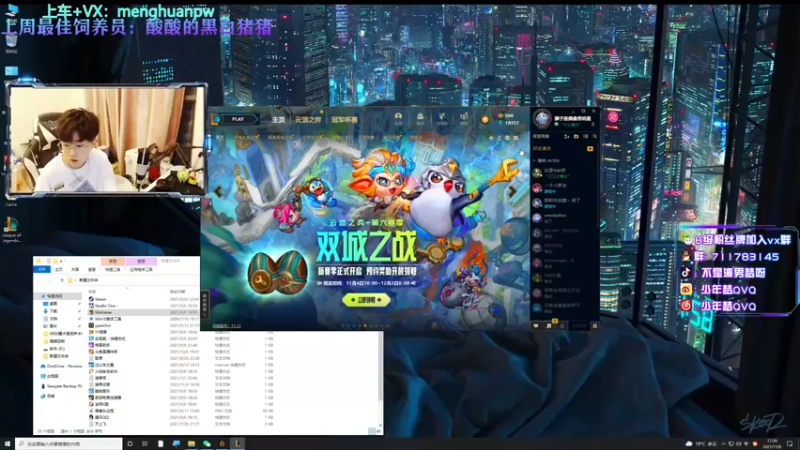Click the 立即领取 button on the banner
Viewport: 800px width, 450px height.
[366, 300]
